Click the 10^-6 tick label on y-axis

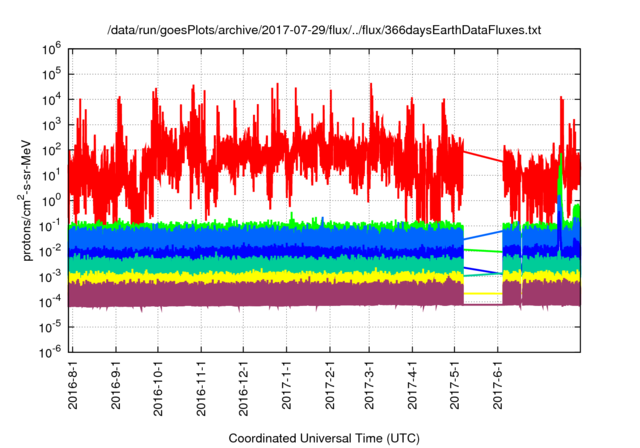pyautogui.click(x=50, y=351)
